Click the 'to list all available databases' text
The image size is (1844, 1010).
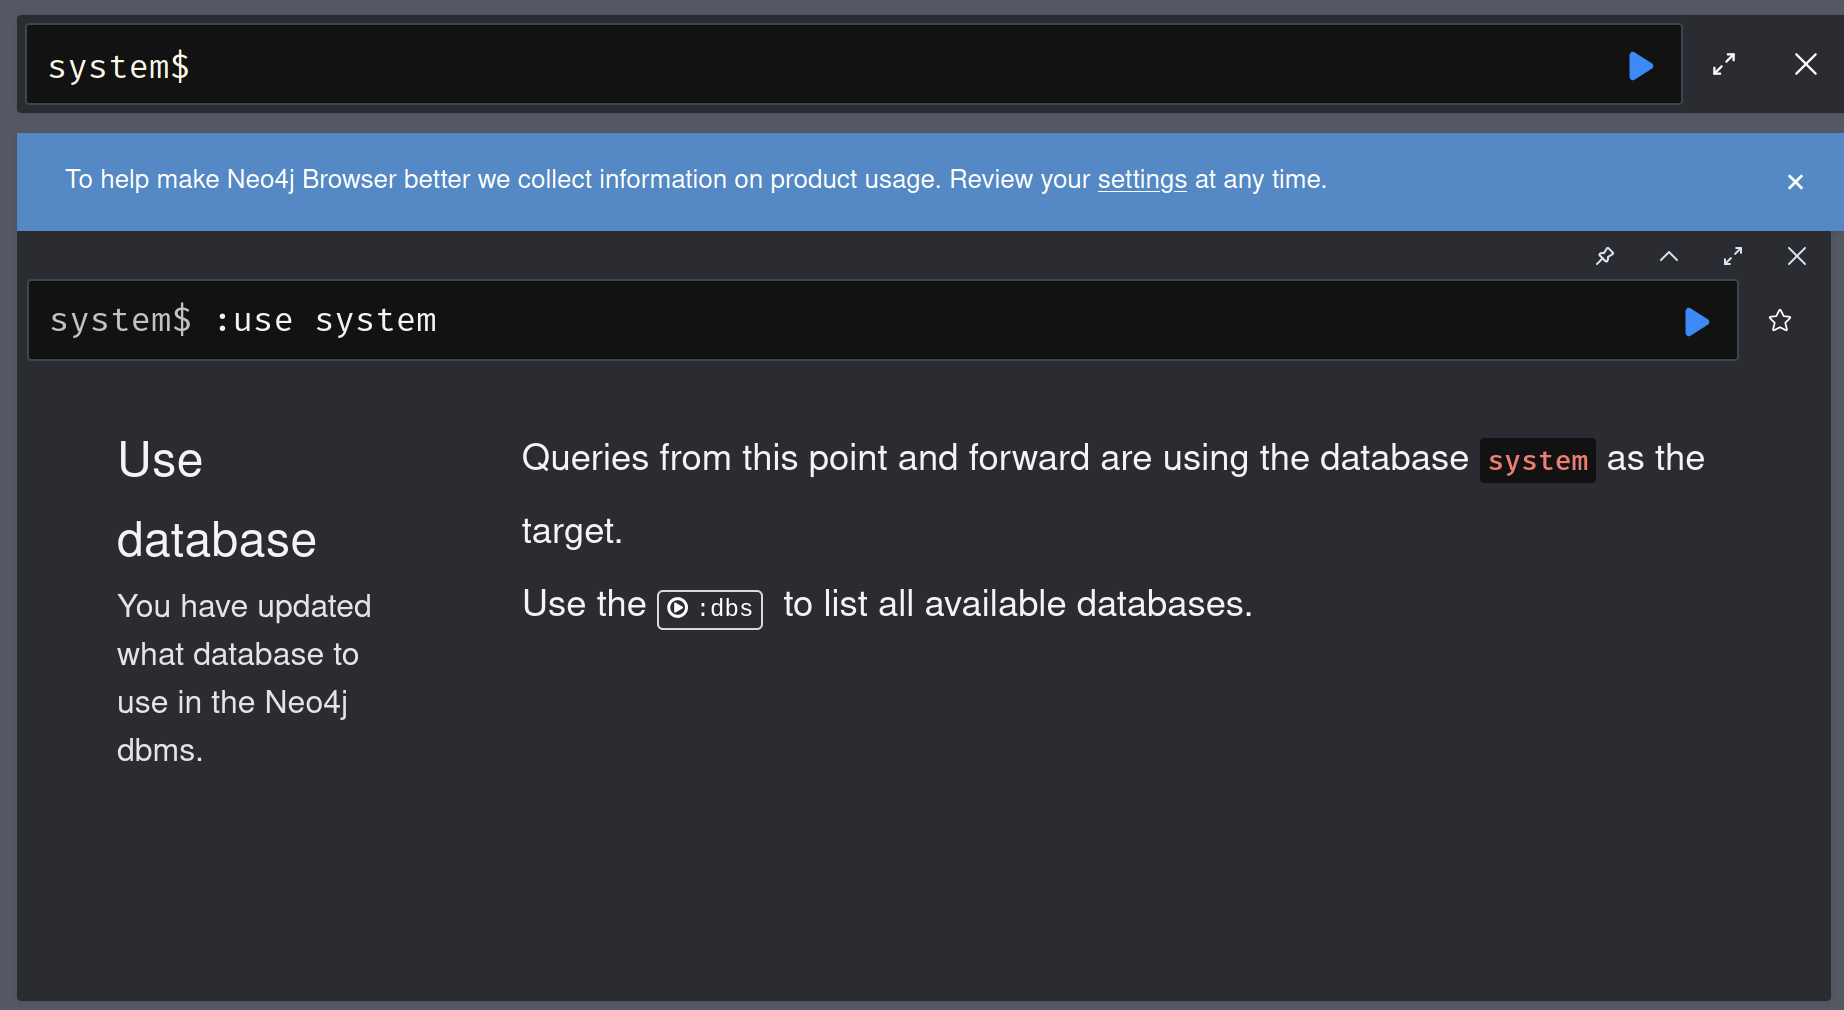tap(1017, 605)
